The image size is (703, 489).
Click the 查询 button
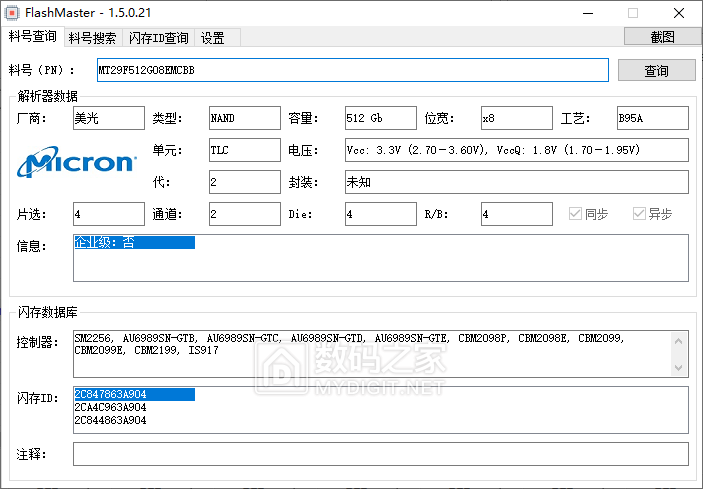[x=656, y=71]
